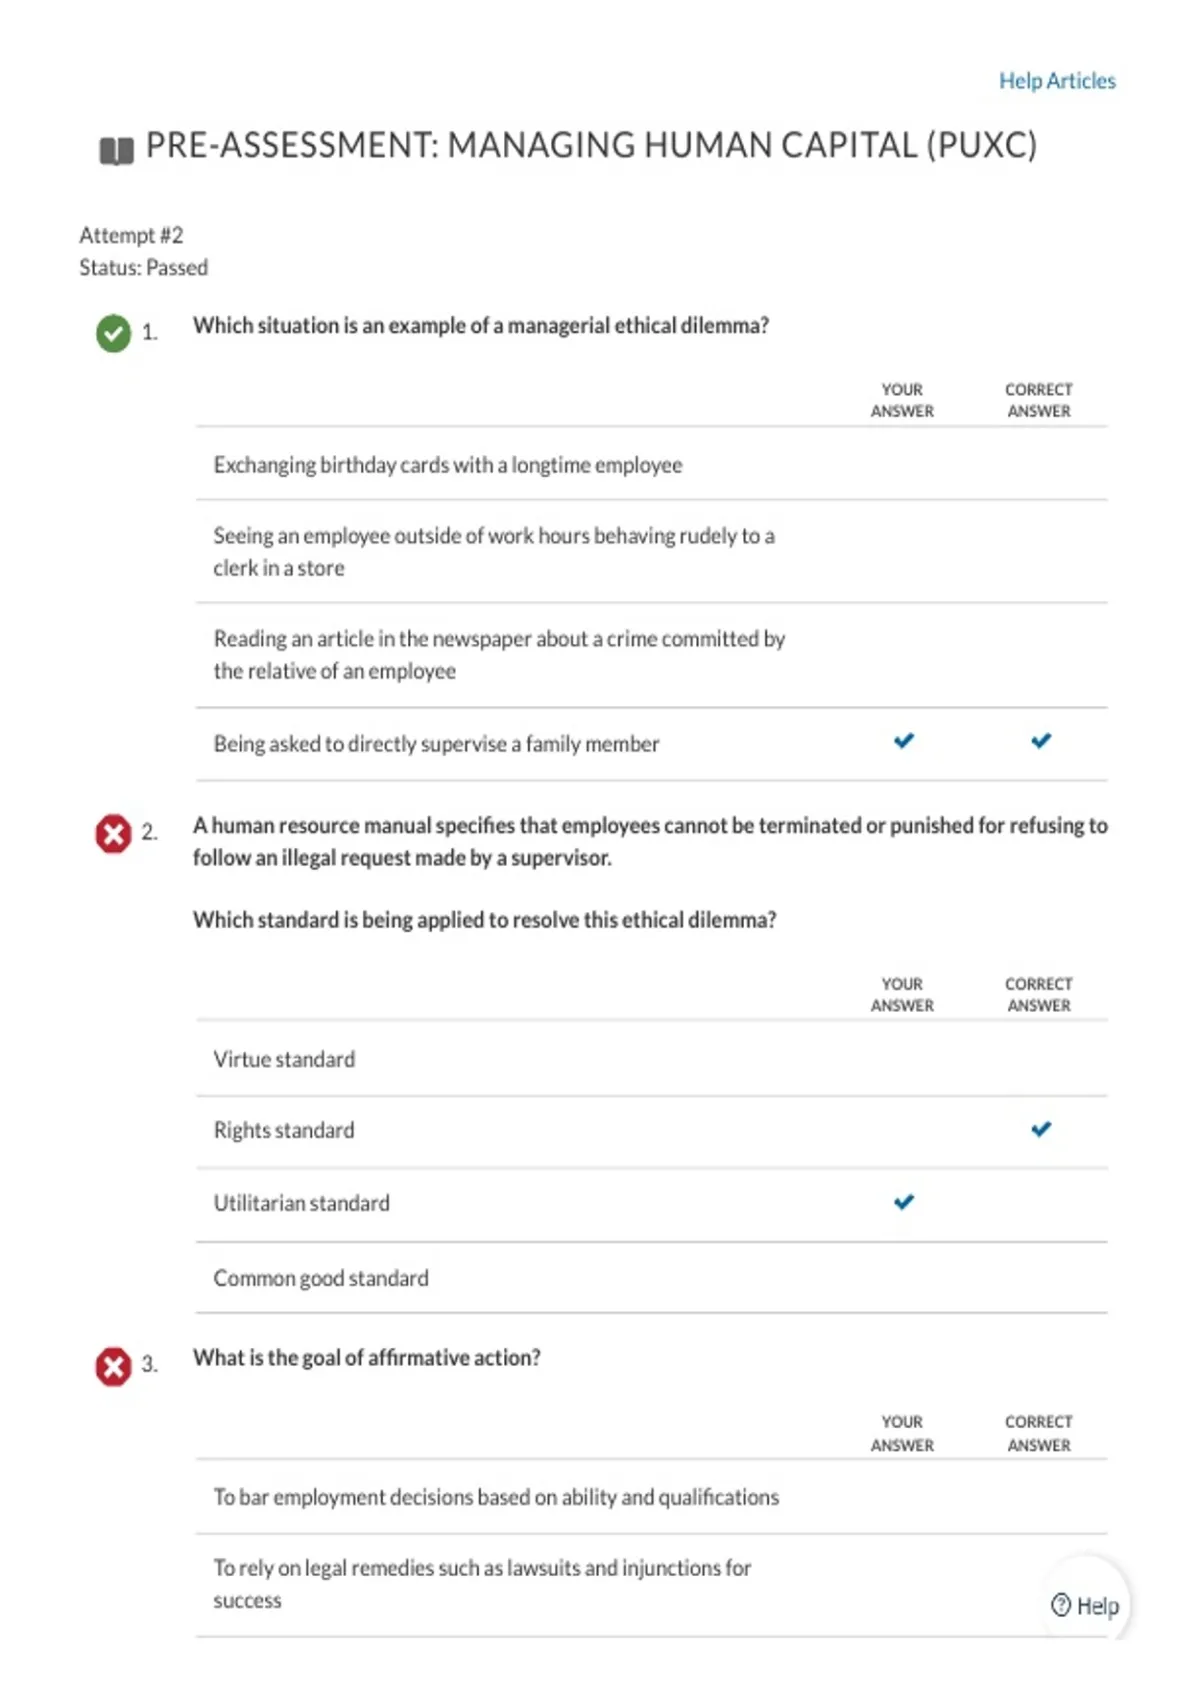1200x1700 pixels.
Task: Click correct-answer checkmark for supervising a family member
Action: pos(1041,741)
